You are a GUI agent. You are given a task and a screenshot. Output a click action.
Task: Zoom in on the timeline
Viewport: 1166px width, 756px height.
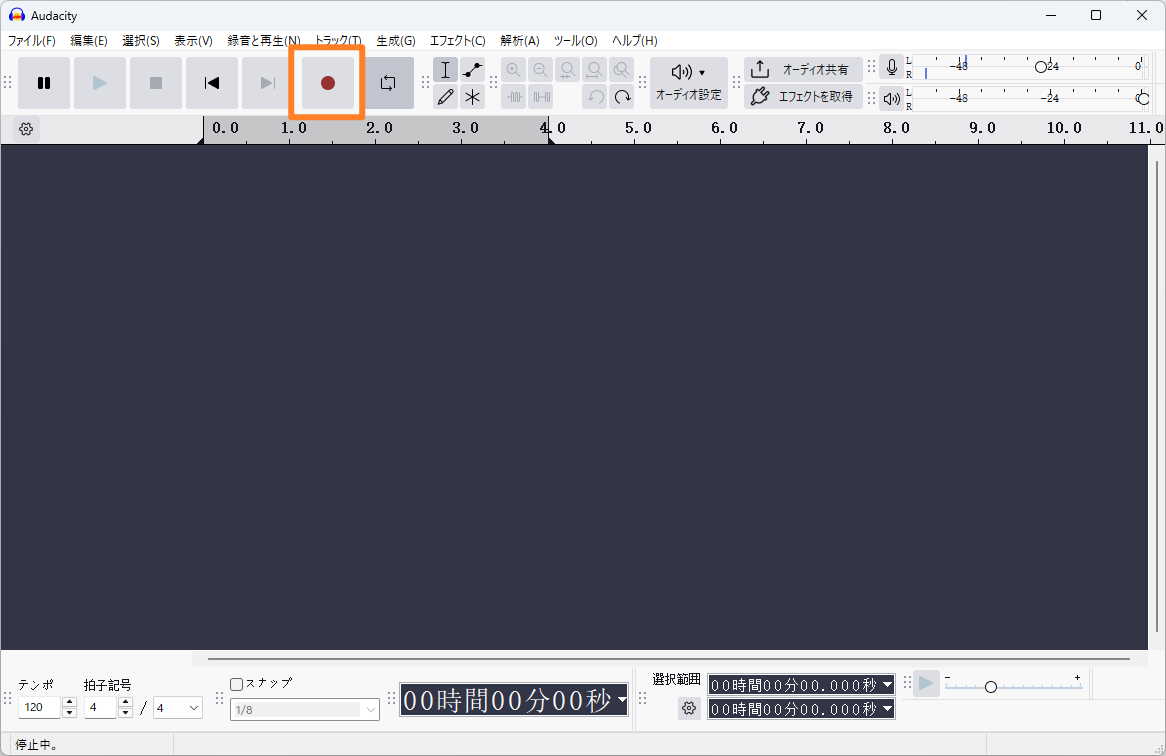click(513, 69)
